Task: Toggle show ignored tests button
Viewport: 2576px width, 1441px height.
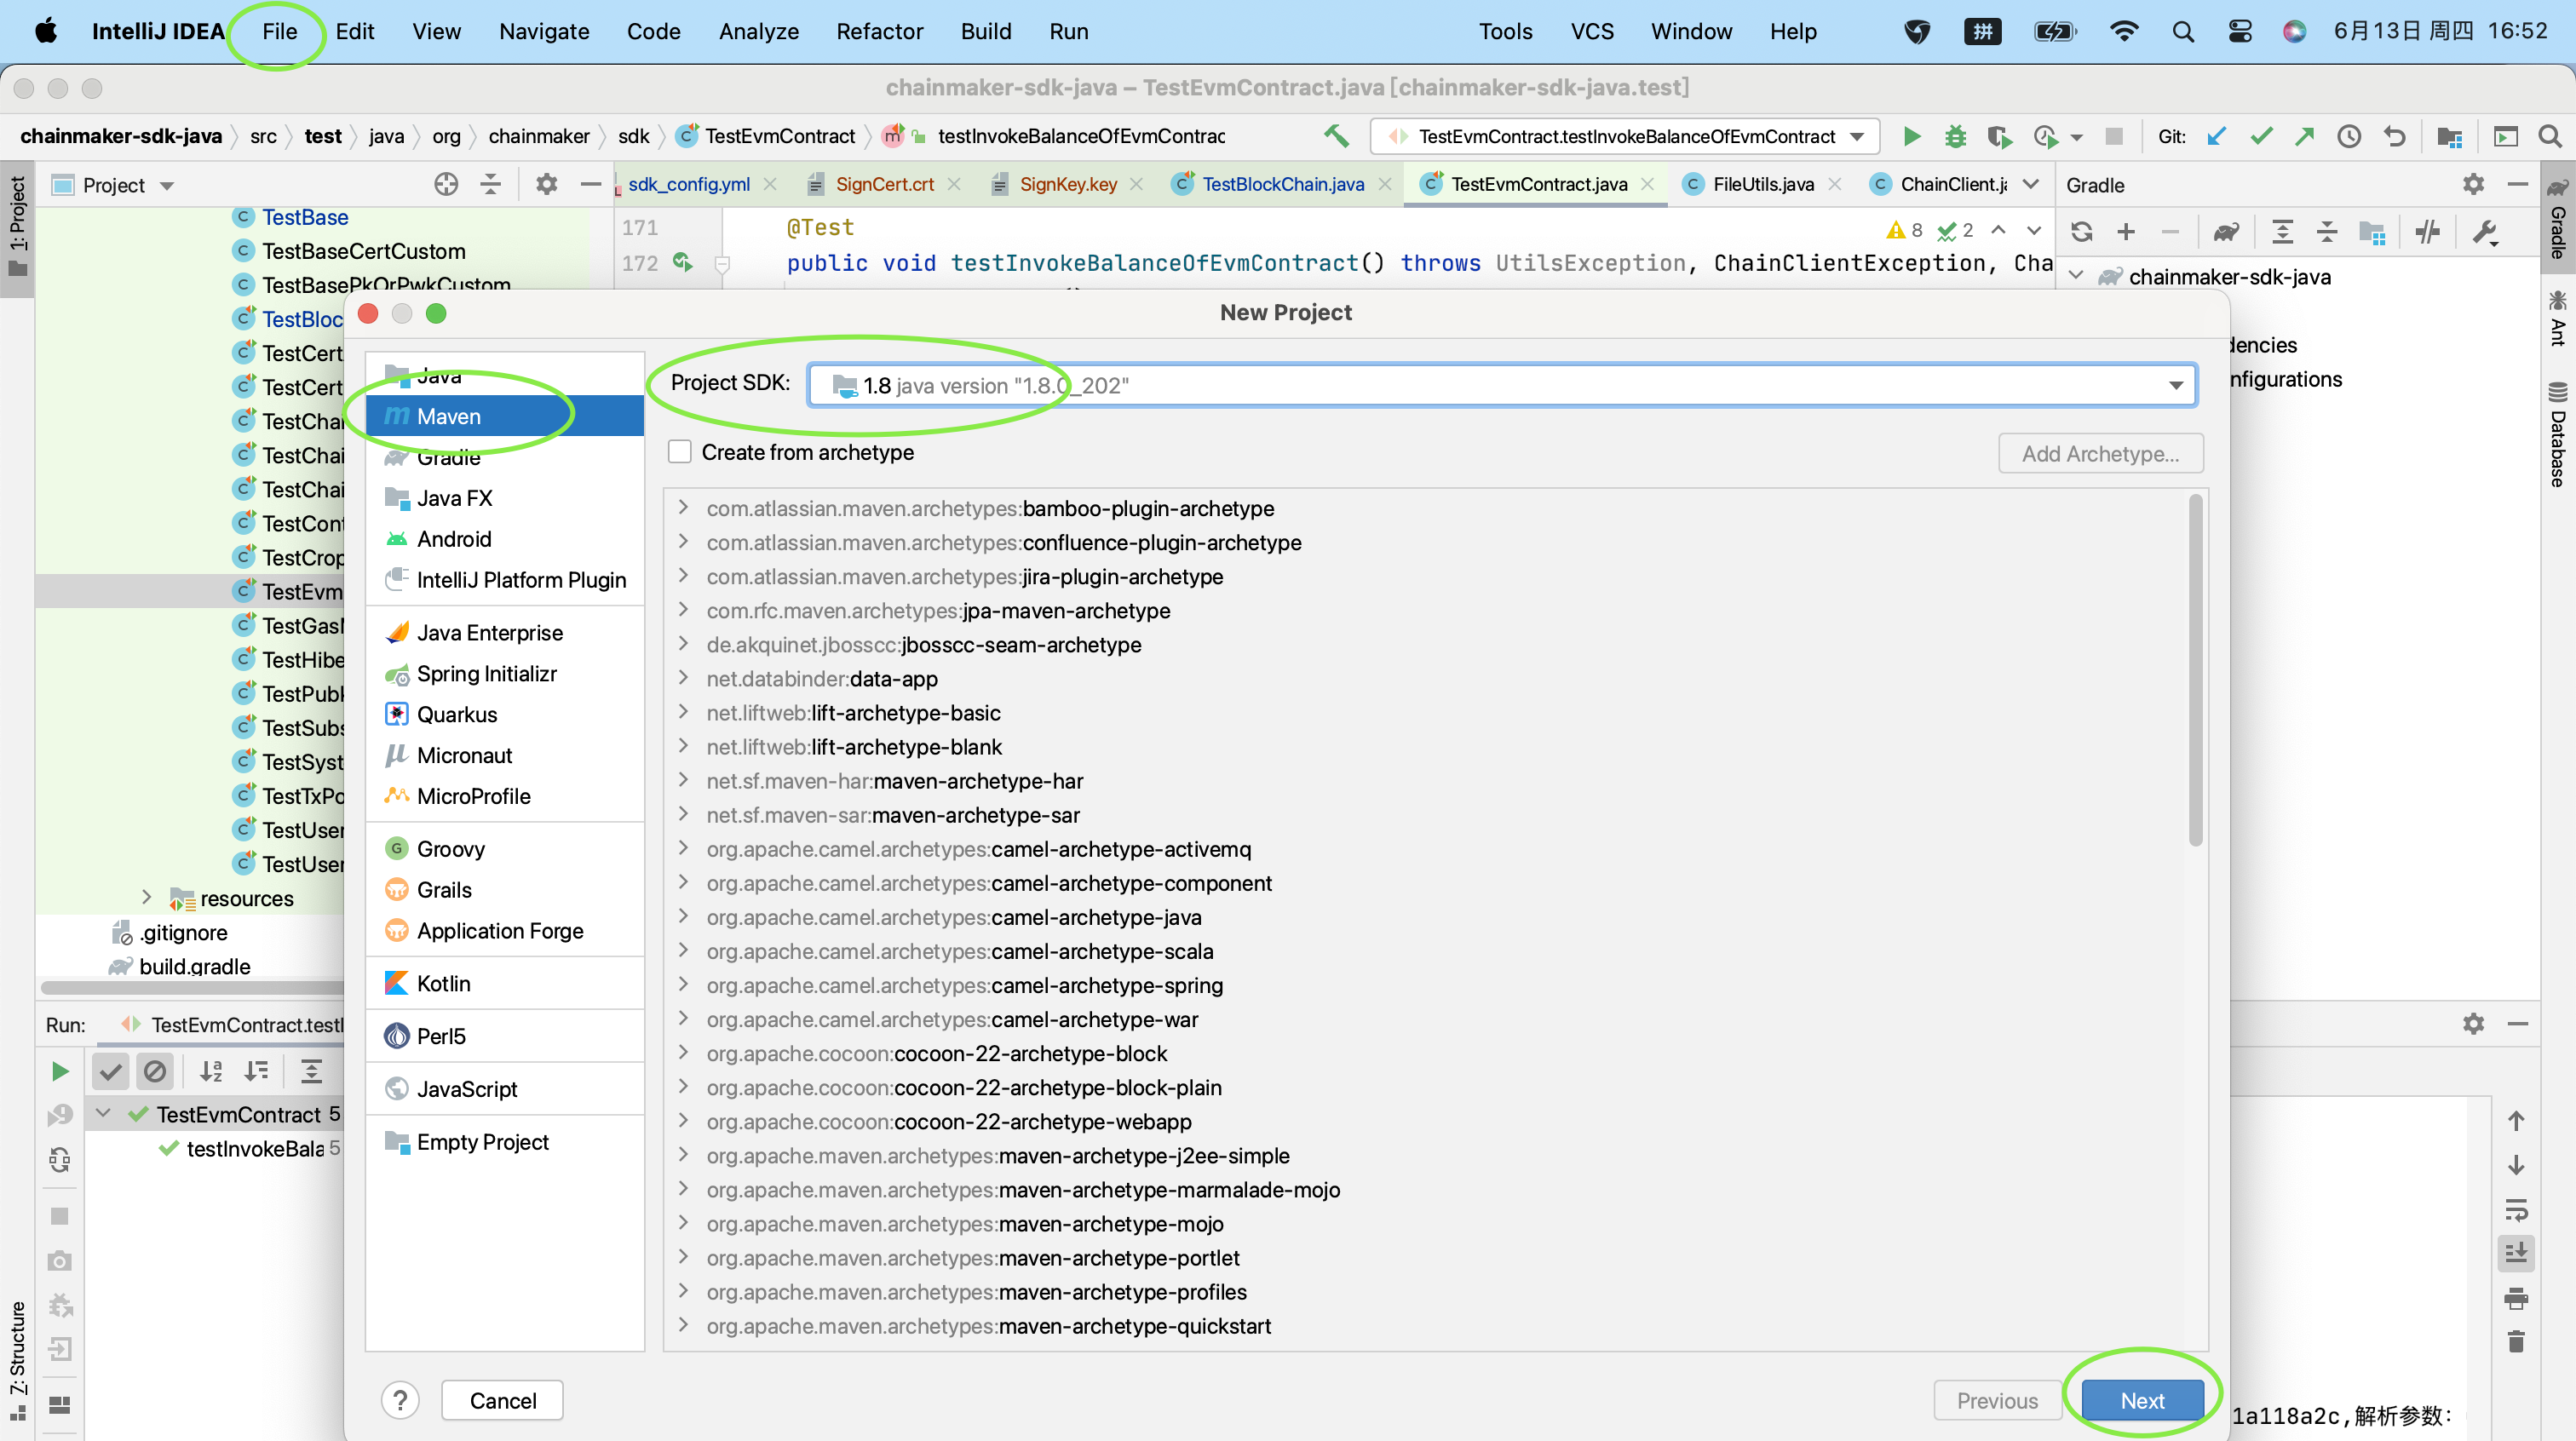Action: (155, 1071)
